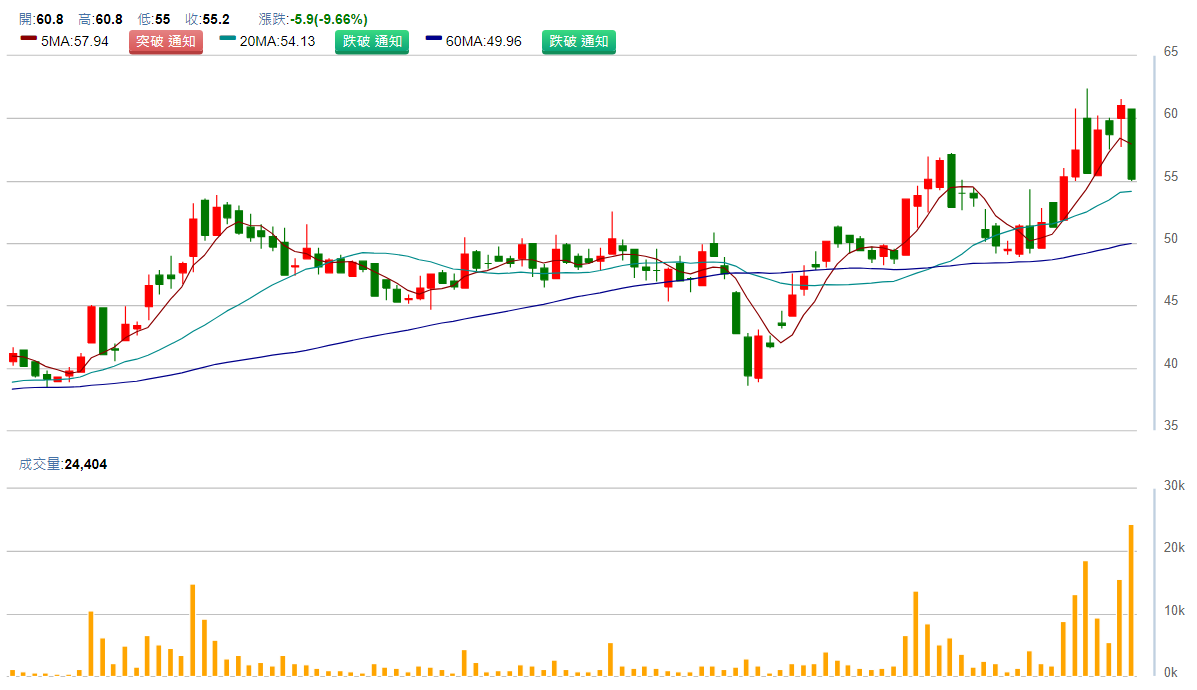Click the navy 60MA line swatch
1197x690 pixels.
click(x=434, y=38)
